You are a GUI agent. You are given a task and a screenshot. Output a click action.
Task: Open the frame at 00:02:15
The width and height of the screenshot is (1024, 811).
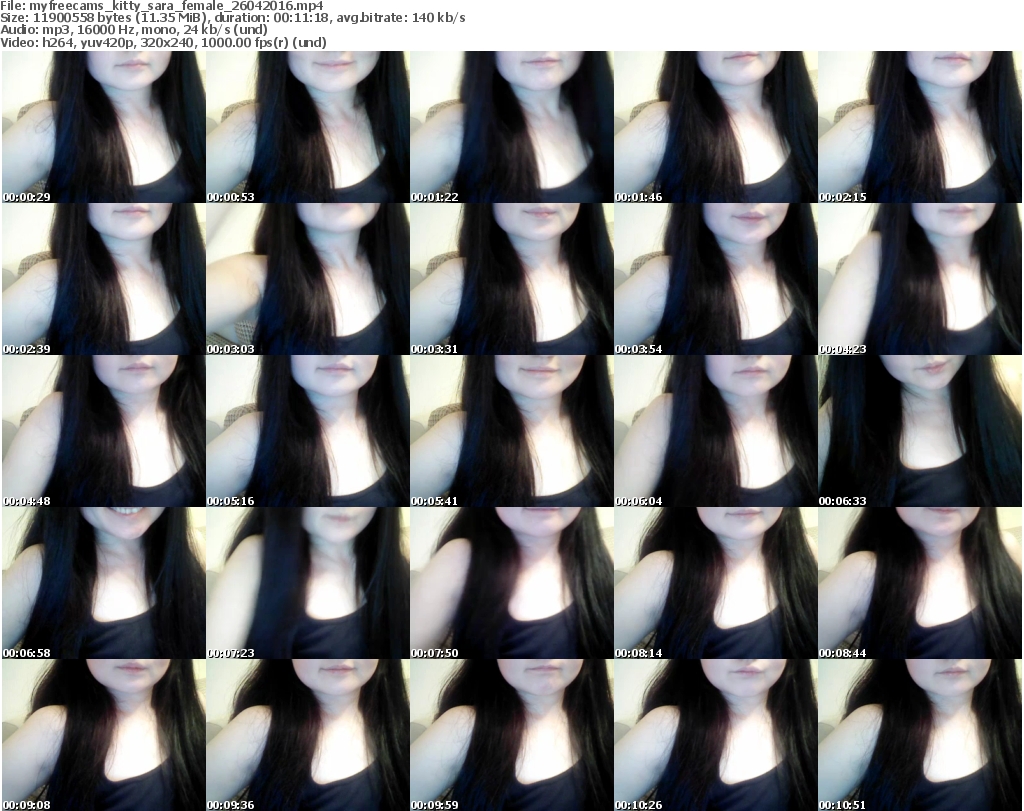(x=920, y=127)
